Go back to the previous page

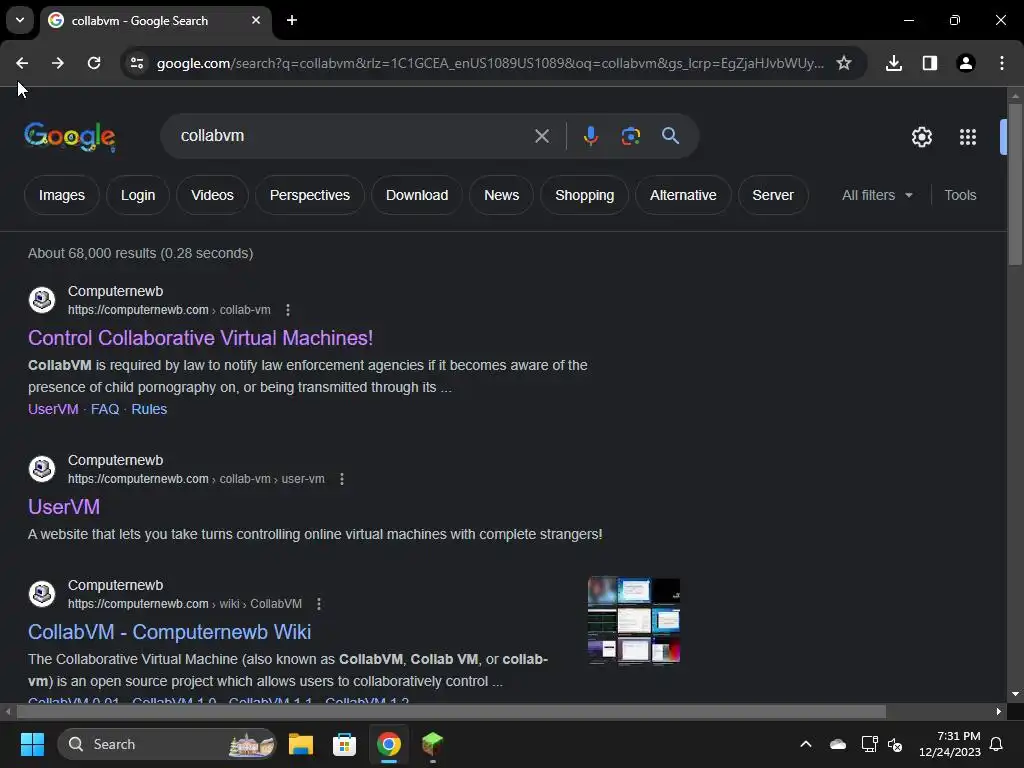22,63
